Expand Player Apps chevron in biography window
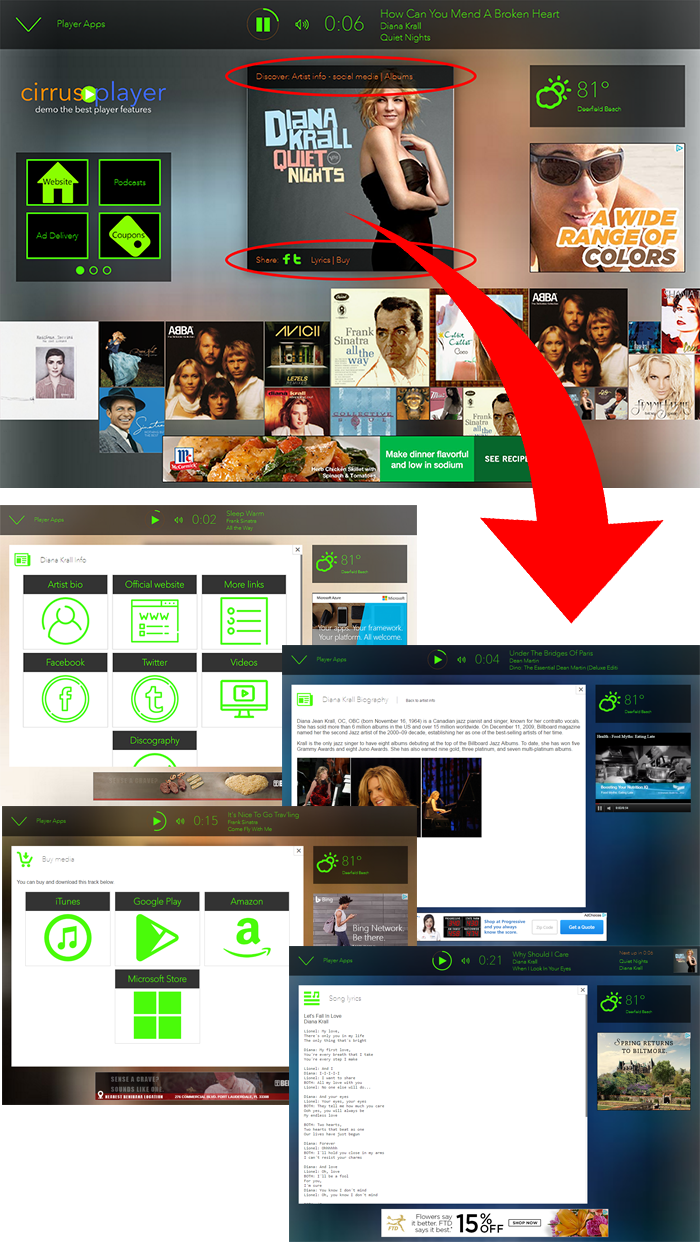The height and width of the screenshot is (1242, 700). click(300, 659)
